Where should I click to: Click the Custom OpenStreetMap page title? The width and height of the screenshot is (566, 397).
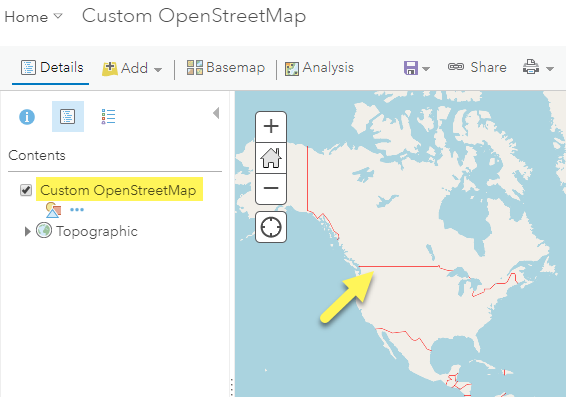click(x=194, y=16)
